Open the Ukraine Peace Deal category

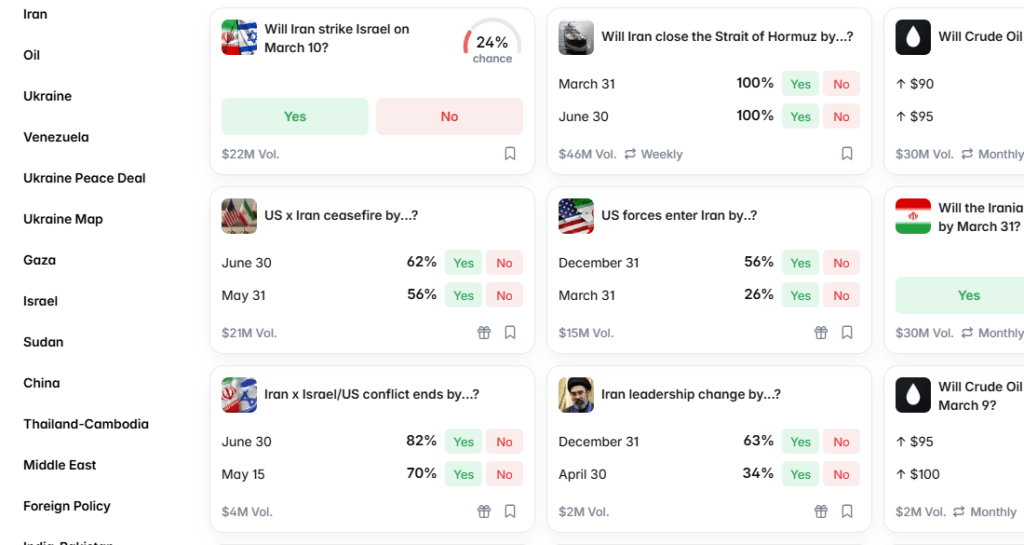[84, 178]
